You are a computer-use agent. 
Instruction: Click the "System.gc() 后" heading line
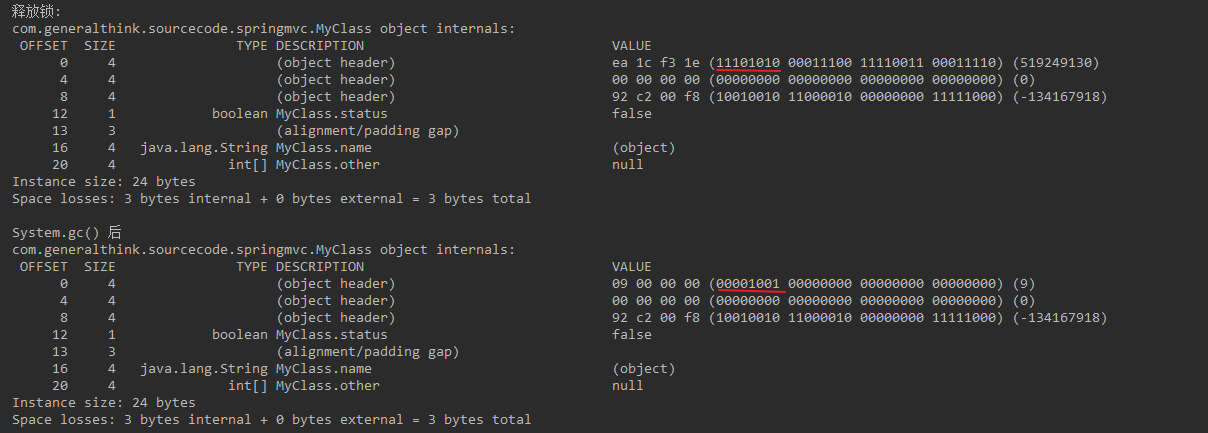point(64,232)
